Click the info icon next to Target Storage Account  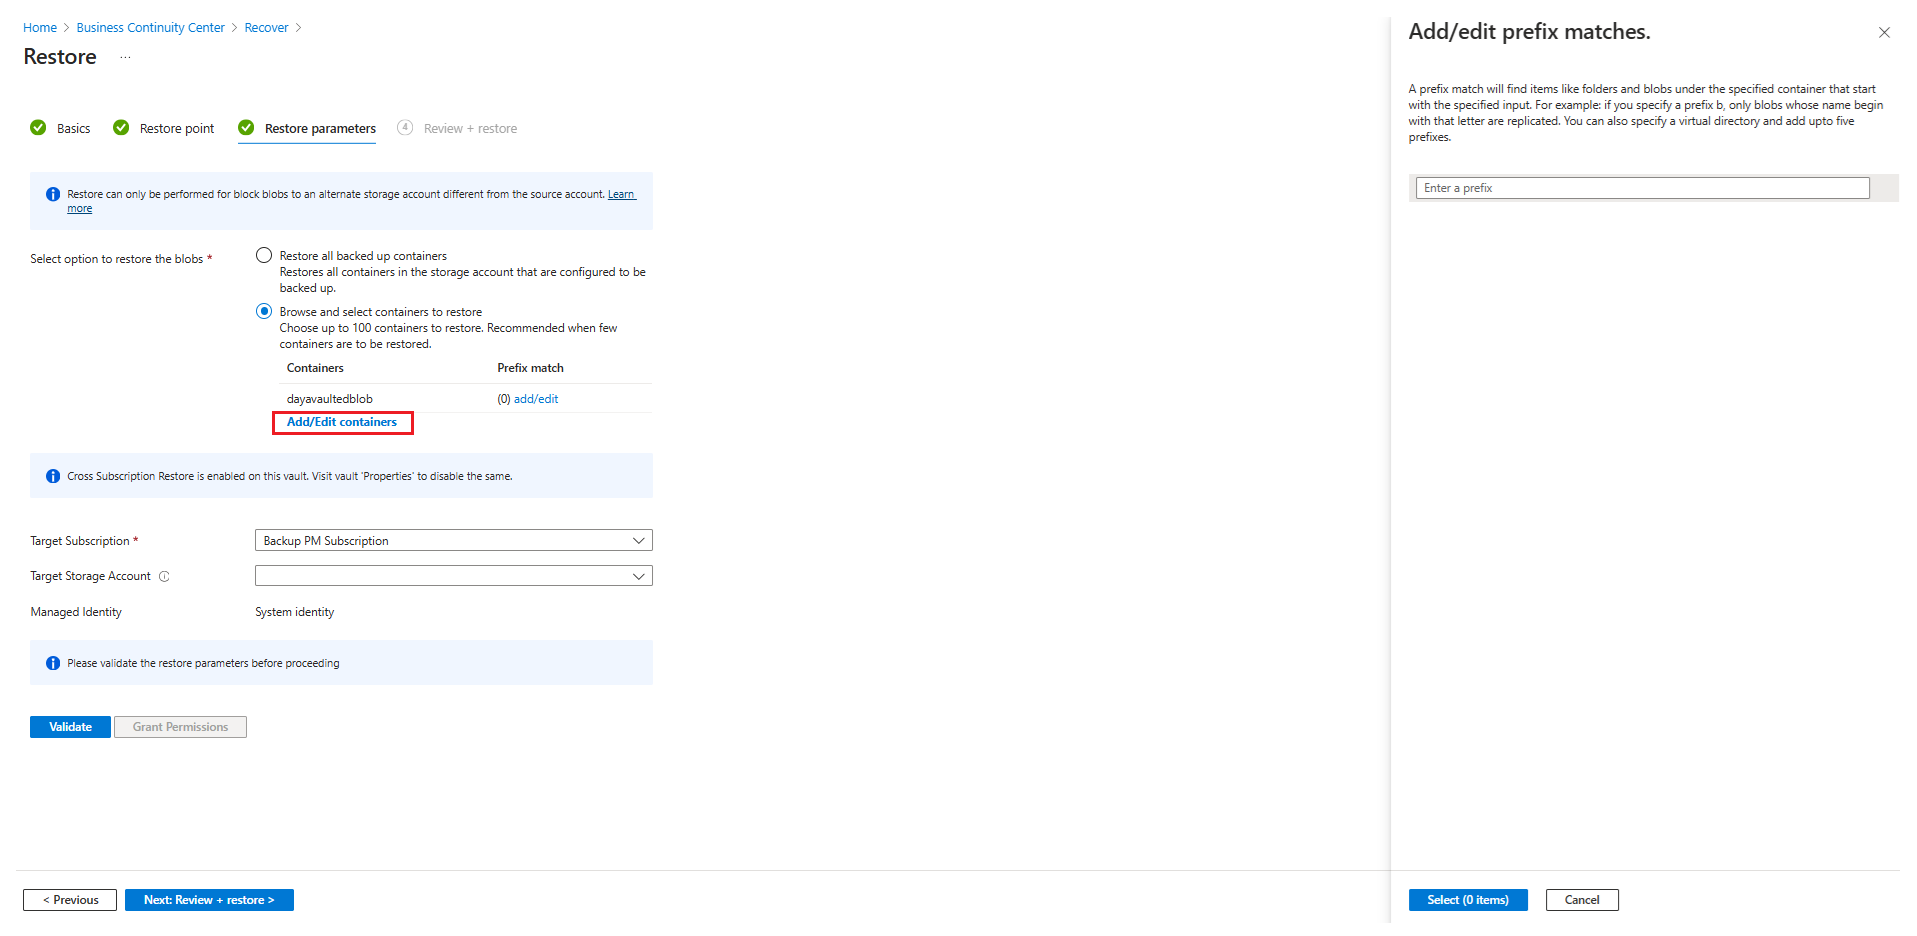164,577
